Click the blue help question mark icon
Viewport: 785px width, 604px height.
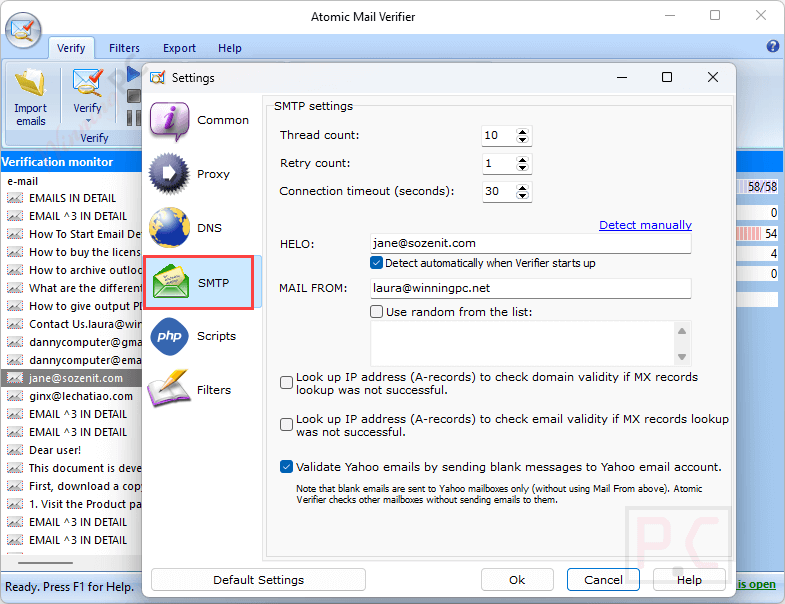(x=772, y=46)
